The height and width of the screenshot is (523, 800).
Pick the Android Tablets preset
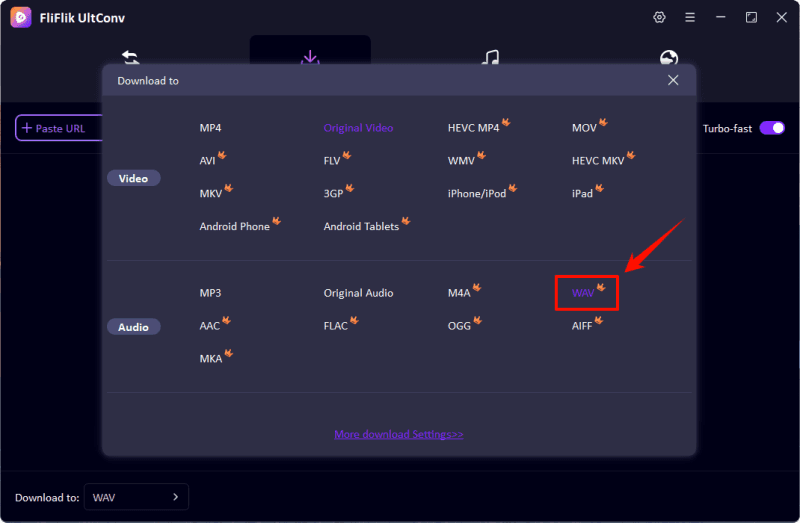pyautogui.click(x=361, y=226)
